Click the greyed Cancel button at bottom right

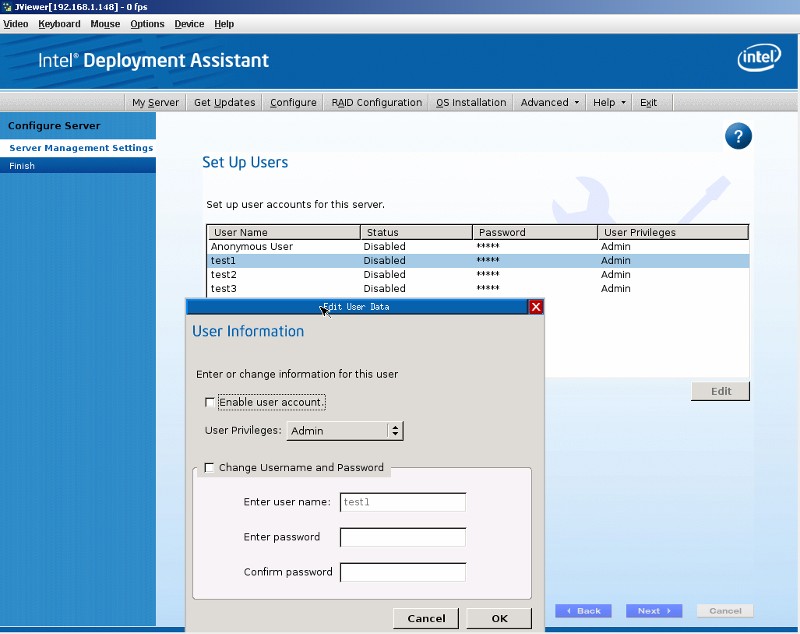click(x=725, y=611)
